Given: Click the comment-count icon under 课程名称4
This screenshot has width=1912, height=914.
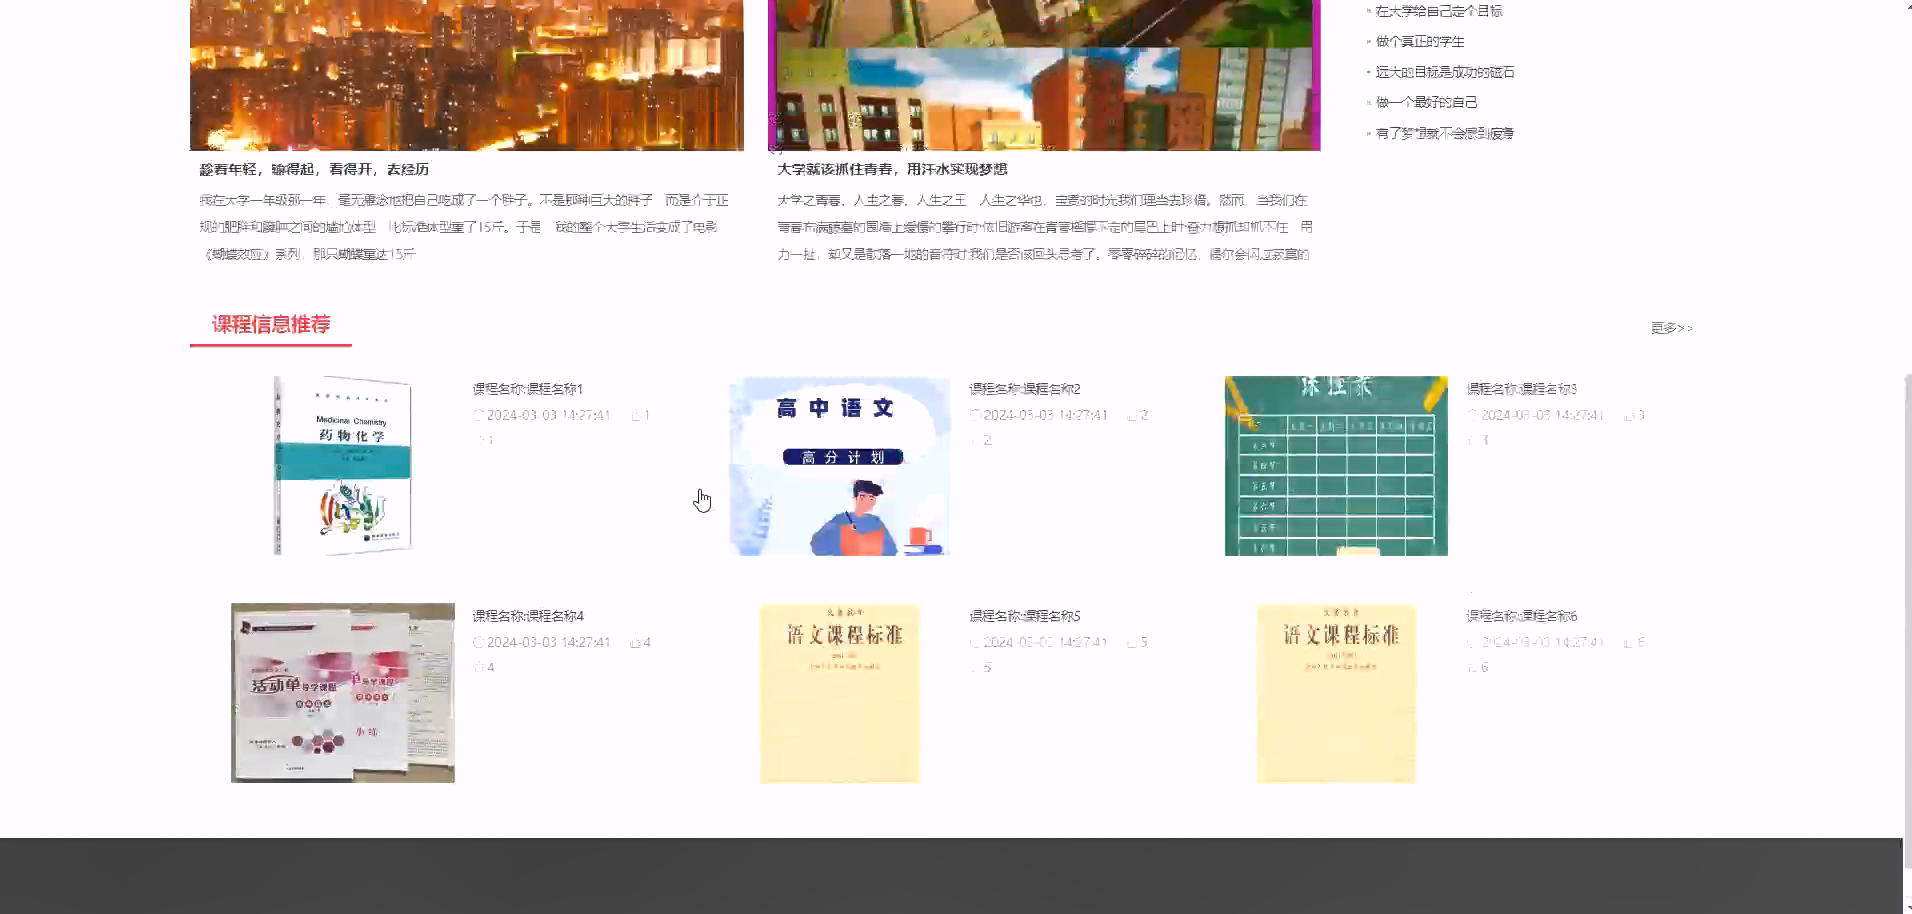Looking at the screenshot, I should [477, 667].
